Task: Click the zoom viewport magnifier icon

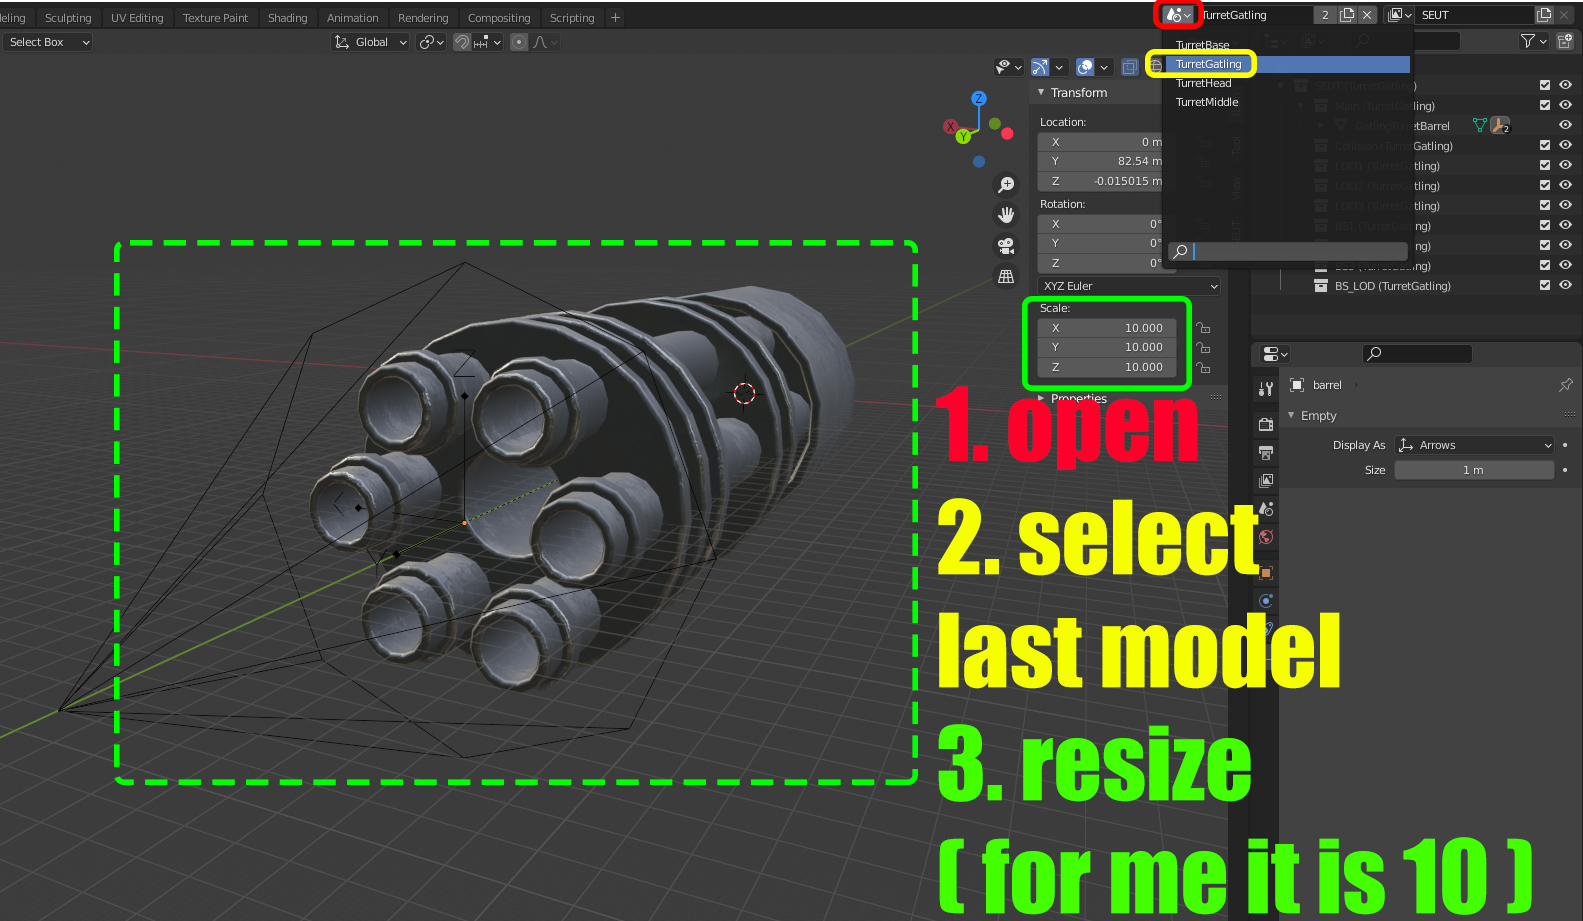Action: point(1006,185)
